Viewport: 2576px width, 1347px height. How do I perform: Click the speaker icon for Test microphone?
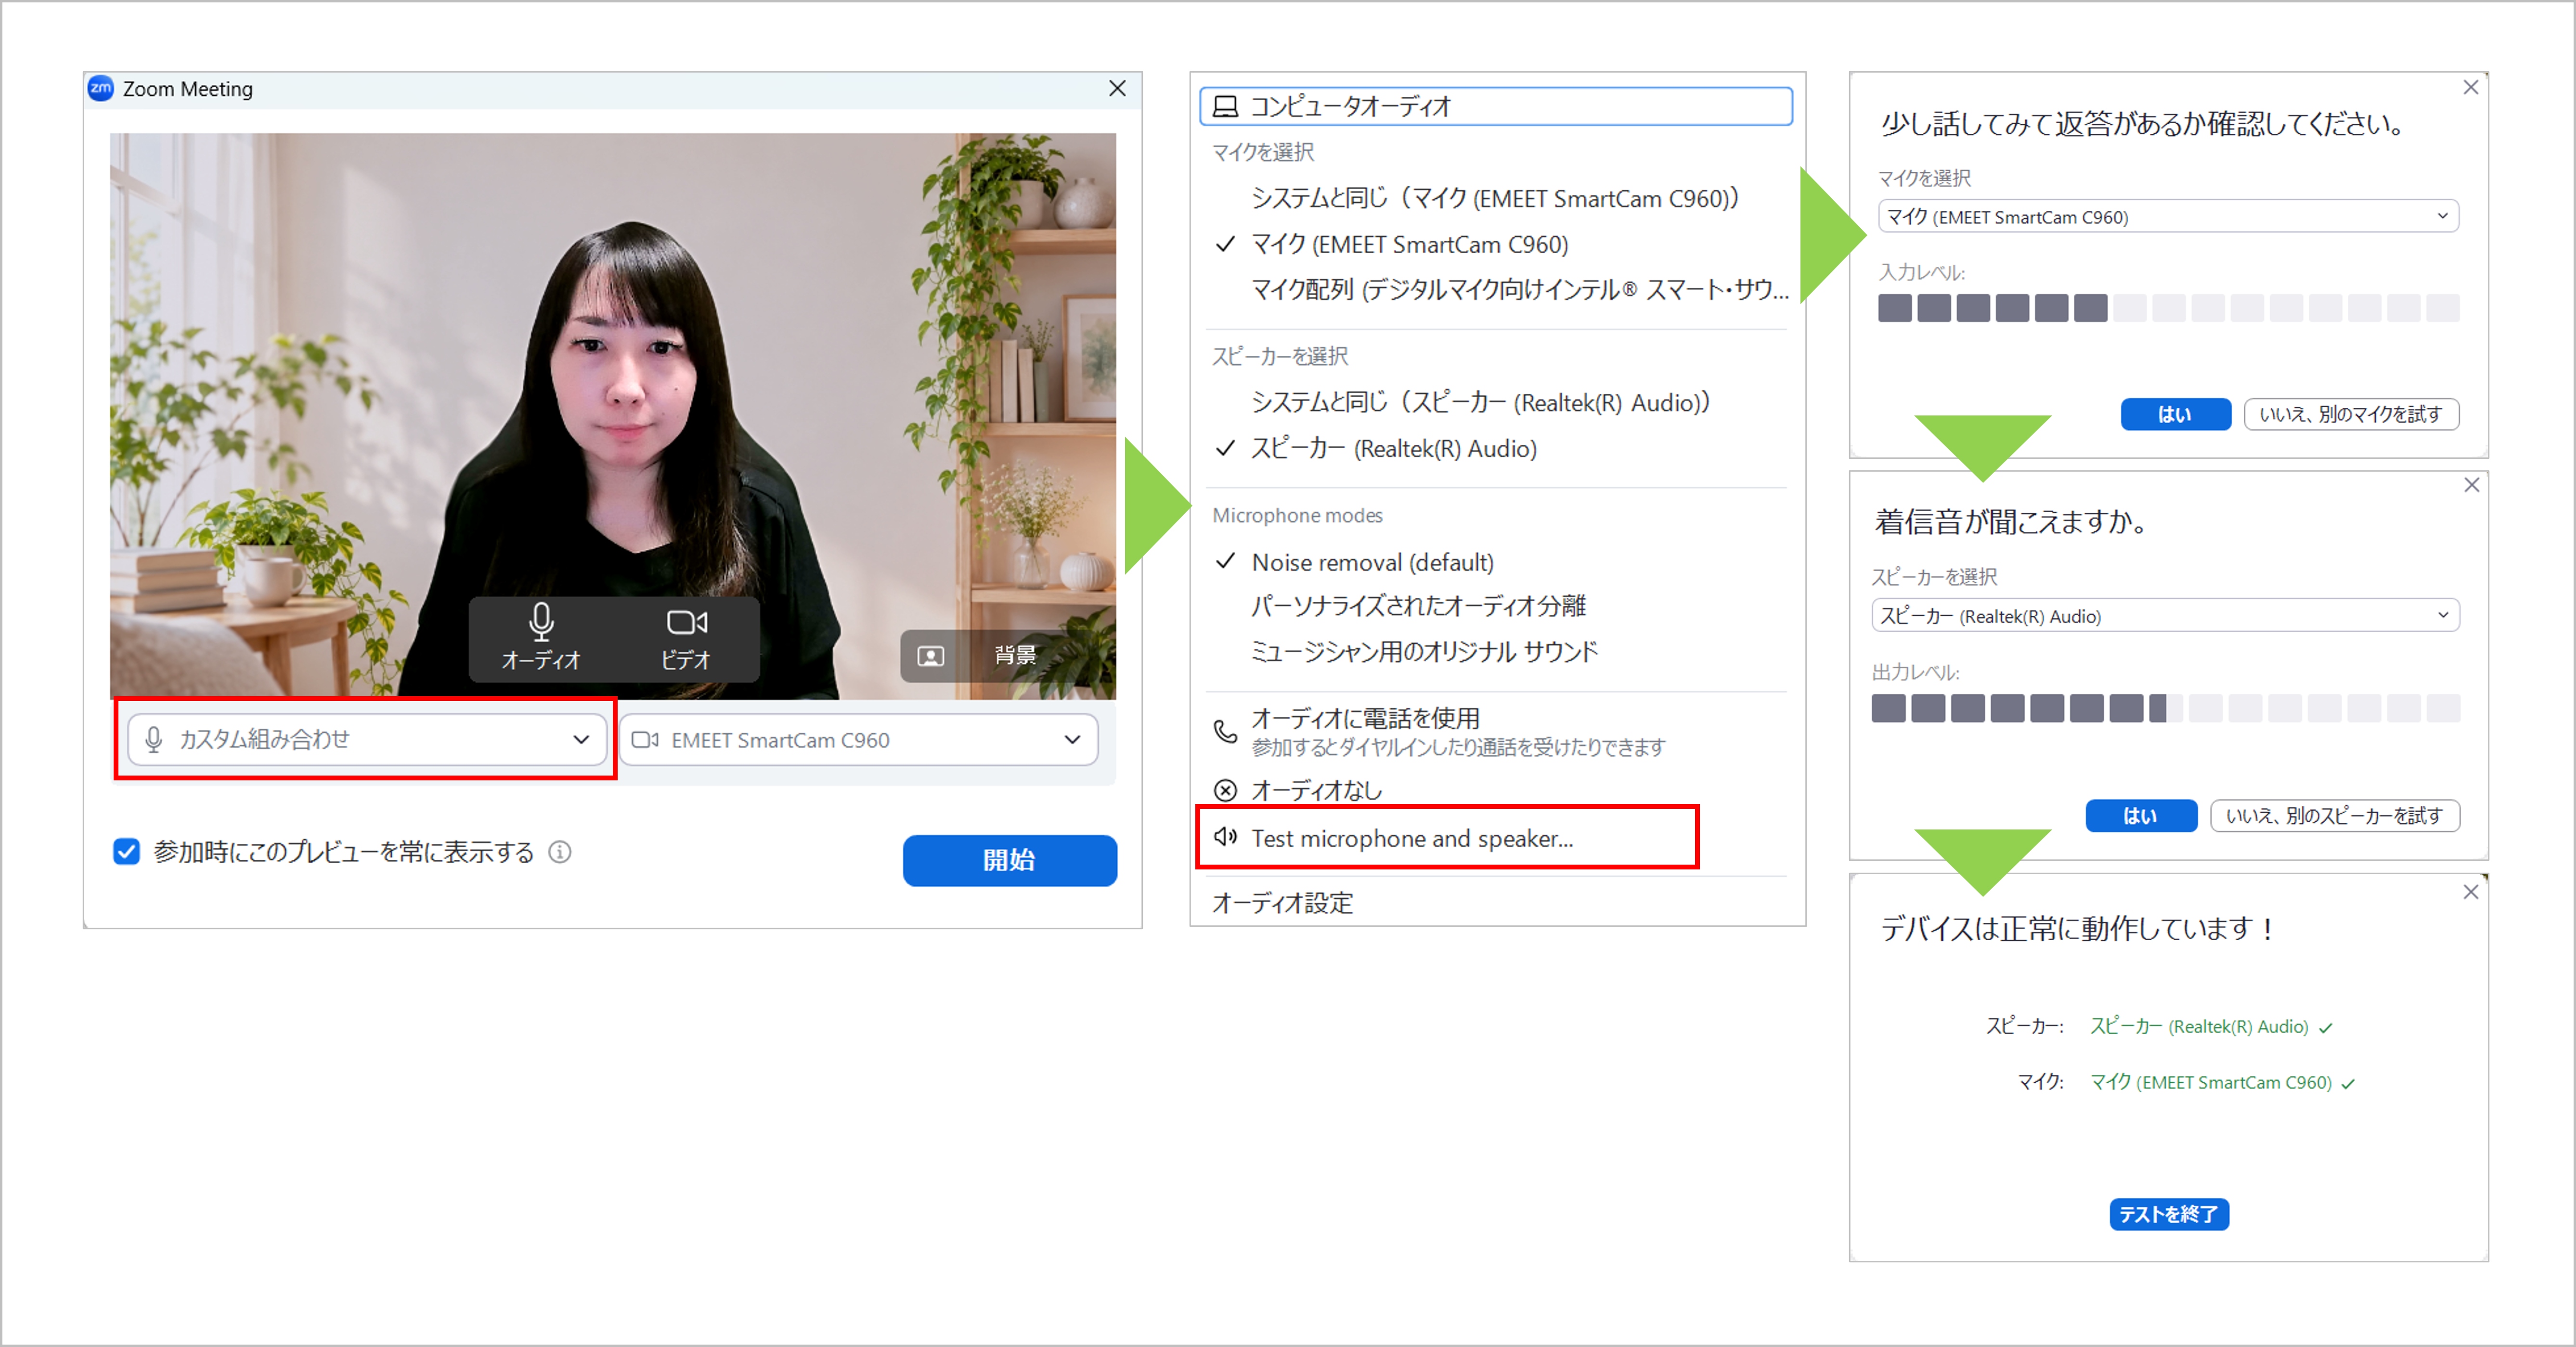coord(1225,837)
